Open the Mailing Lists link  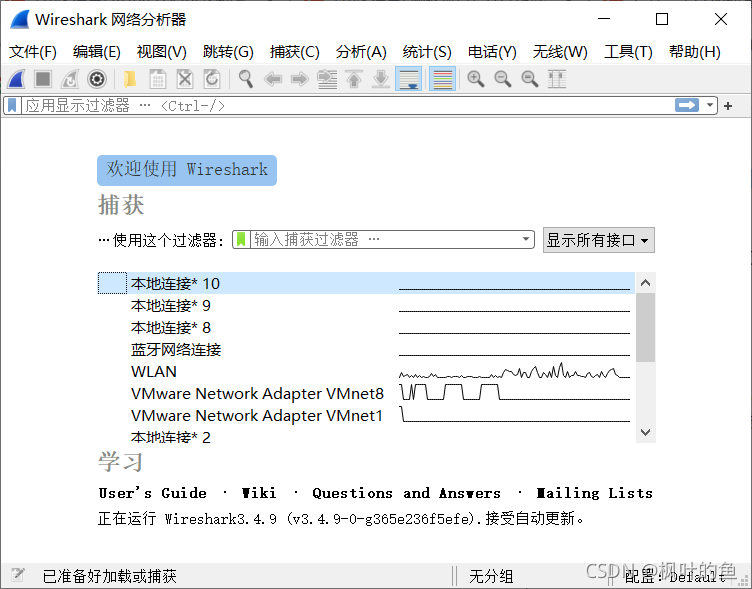coord(594,493)
